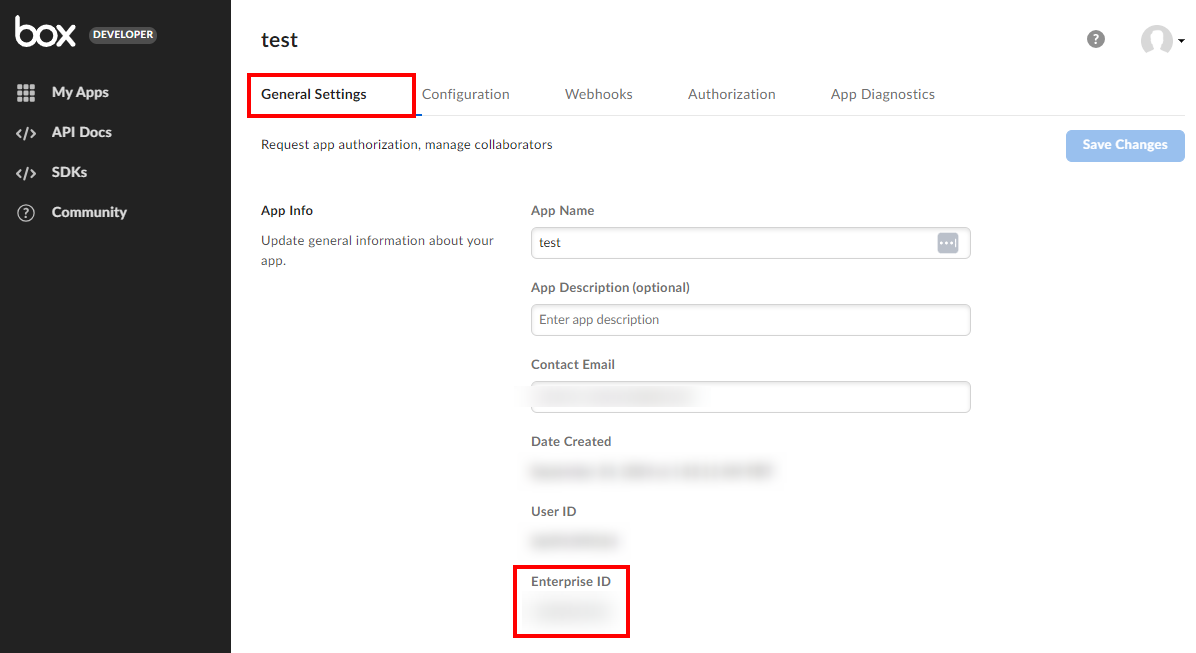Click the SDKs code bracket icon

pyautogui.click(x=26, y=173)
